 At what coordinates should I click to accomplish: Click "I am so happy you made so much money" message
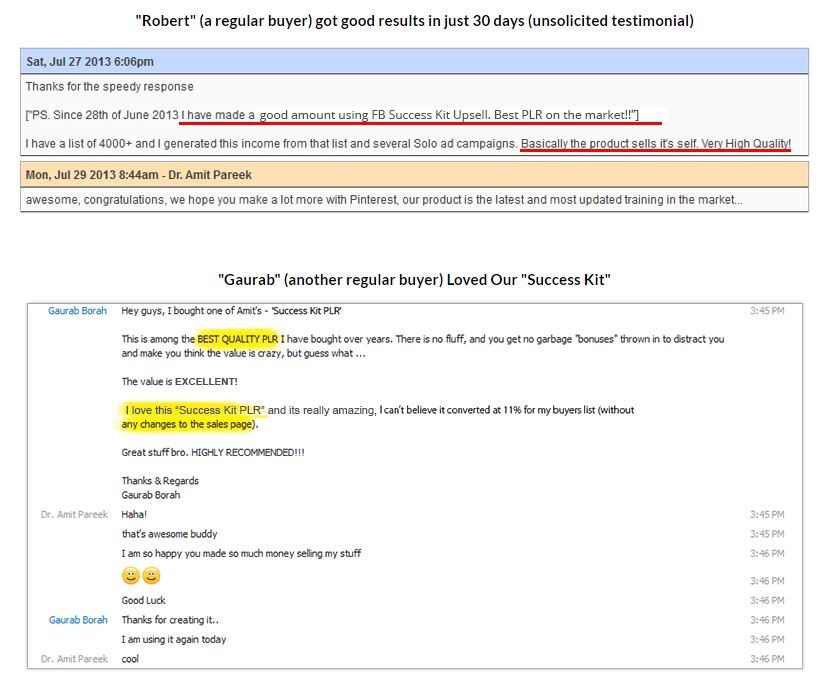click(x=241, y=553)
